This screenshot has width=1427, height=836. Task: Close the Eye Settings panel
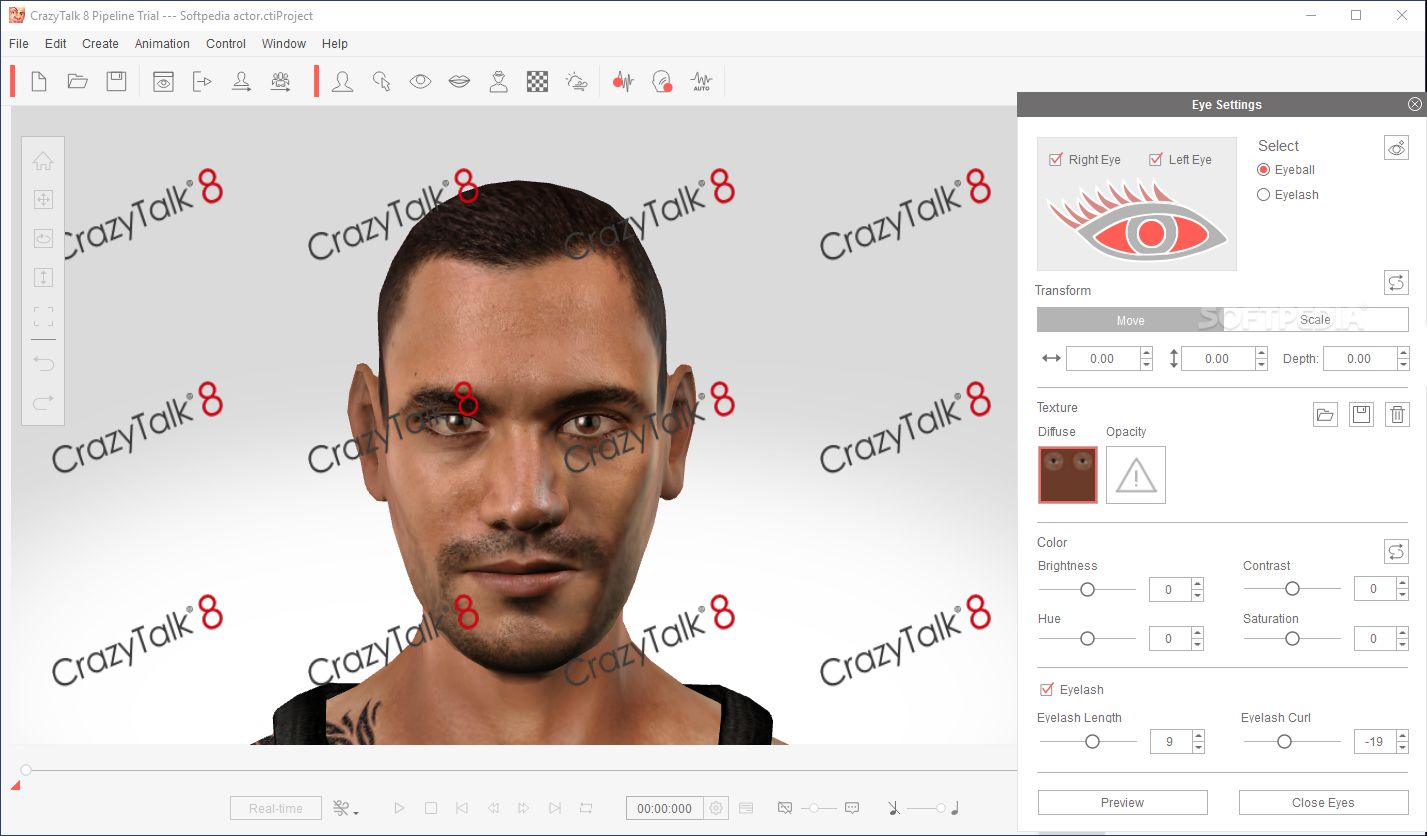[1414, 104]
